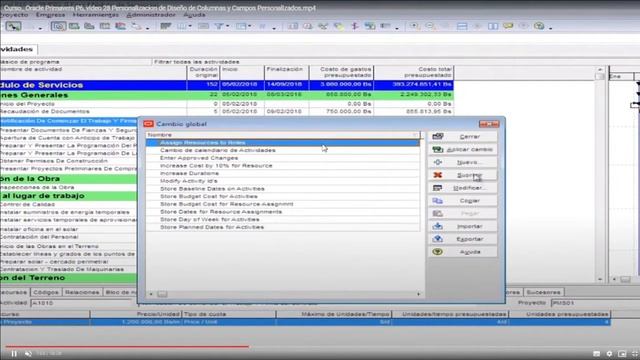Toggle the video subtitles icon
The width and height of the screenshot is (640, 360).
(596, 354)
